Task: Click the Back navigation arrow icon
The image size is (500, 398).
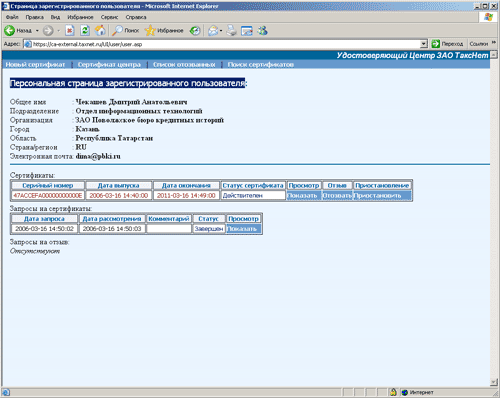Action: pos(10,31)
